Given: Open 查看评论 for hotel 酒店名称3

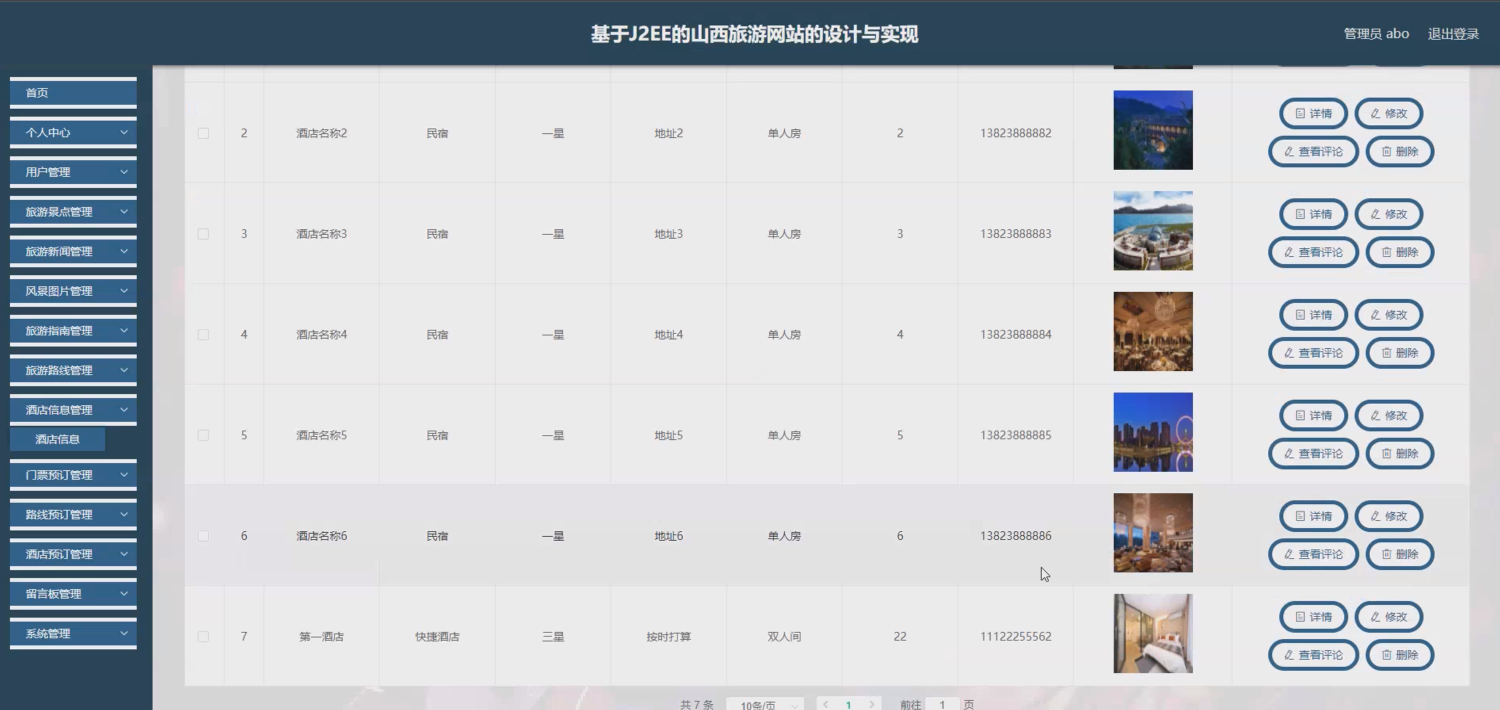Looking at the screenshot, I should (x=1313, y=252).
